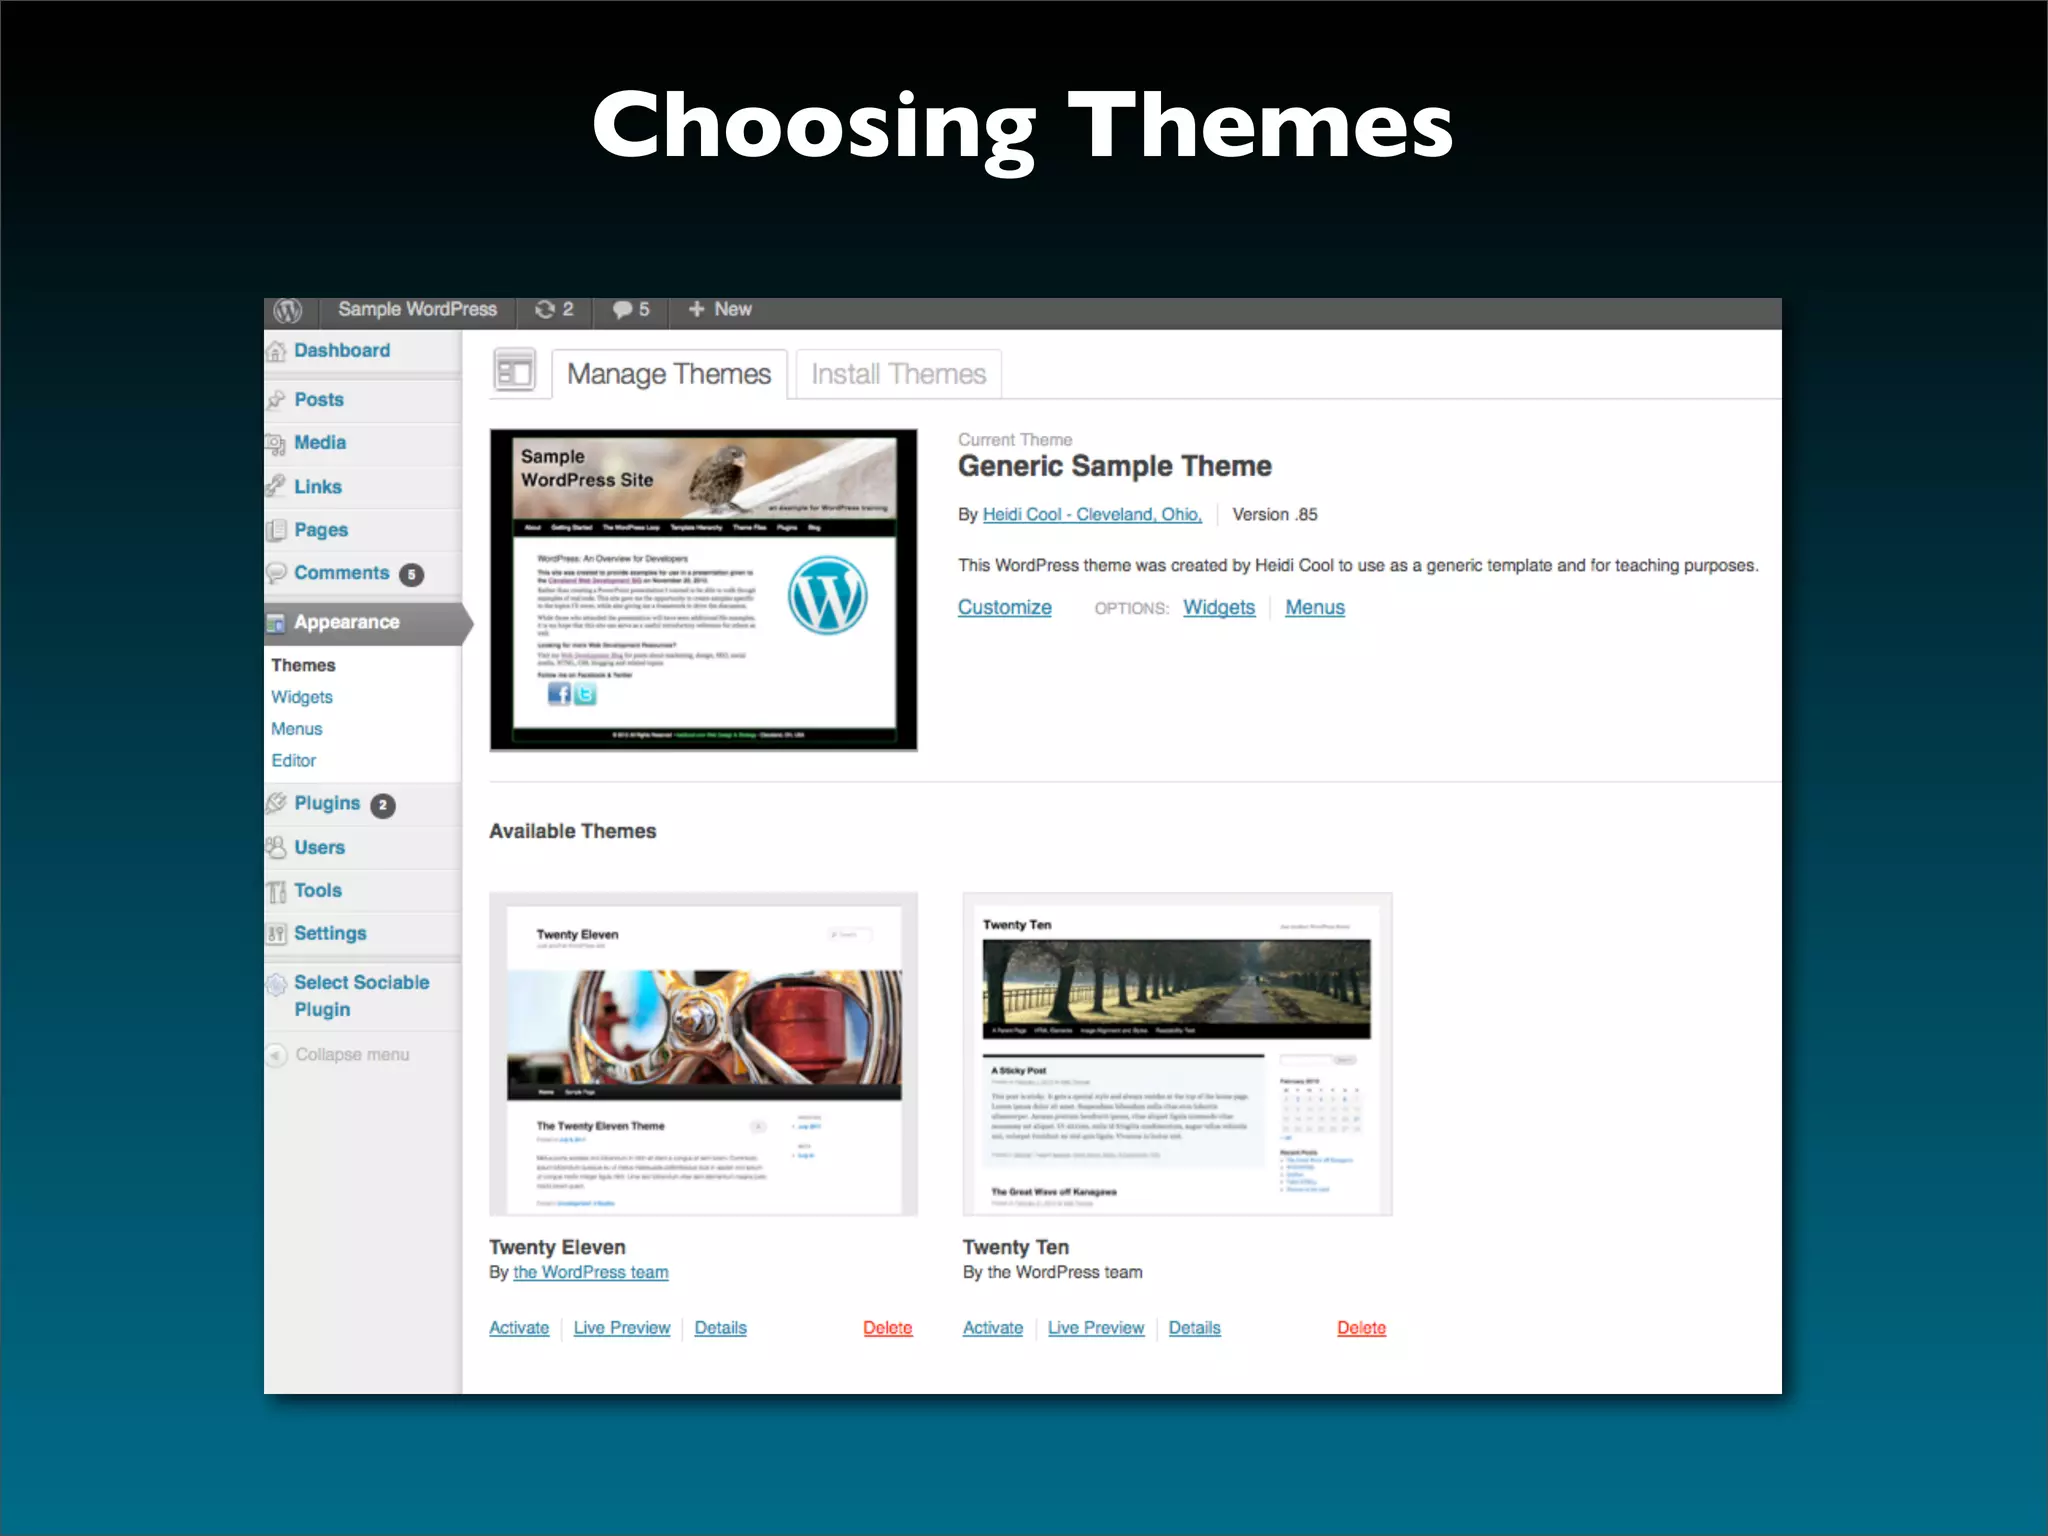Show Details for Twenty Ten
This screenshot has width=2048, height=1536.
pos(1194,1329)
